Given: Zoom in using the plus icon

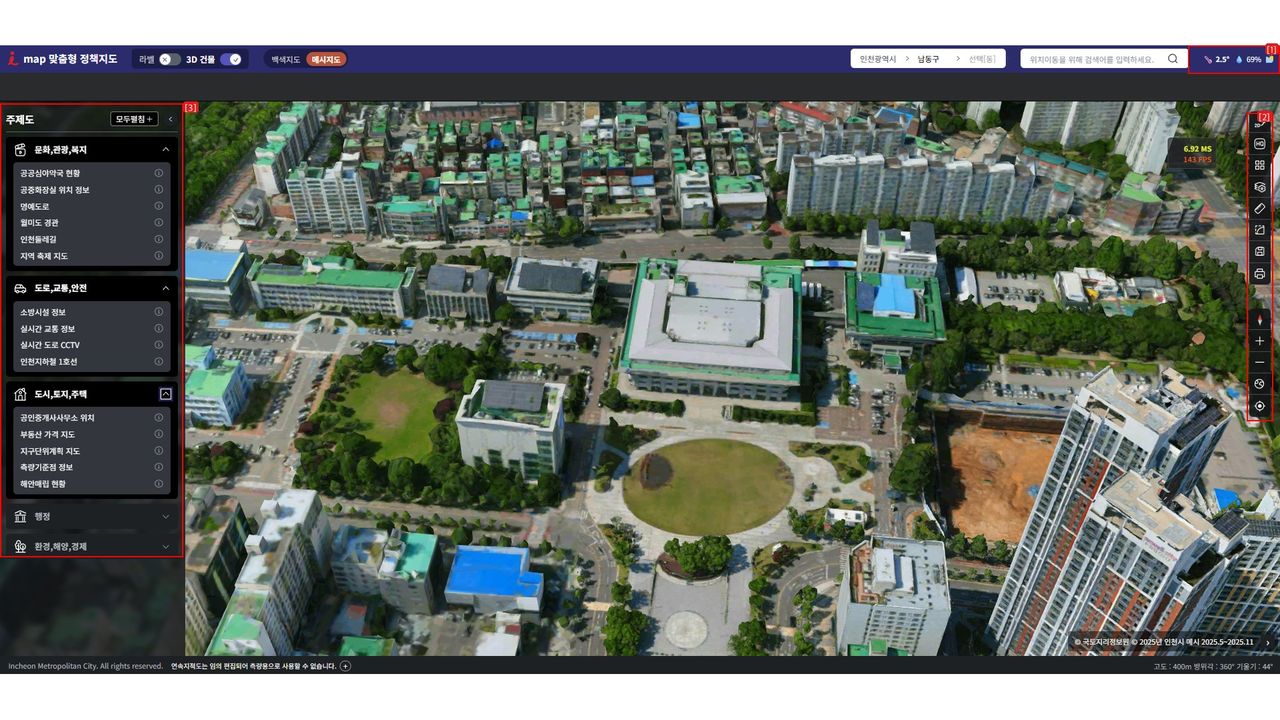Looking at the screenshot, I should tap(1259, 341).
